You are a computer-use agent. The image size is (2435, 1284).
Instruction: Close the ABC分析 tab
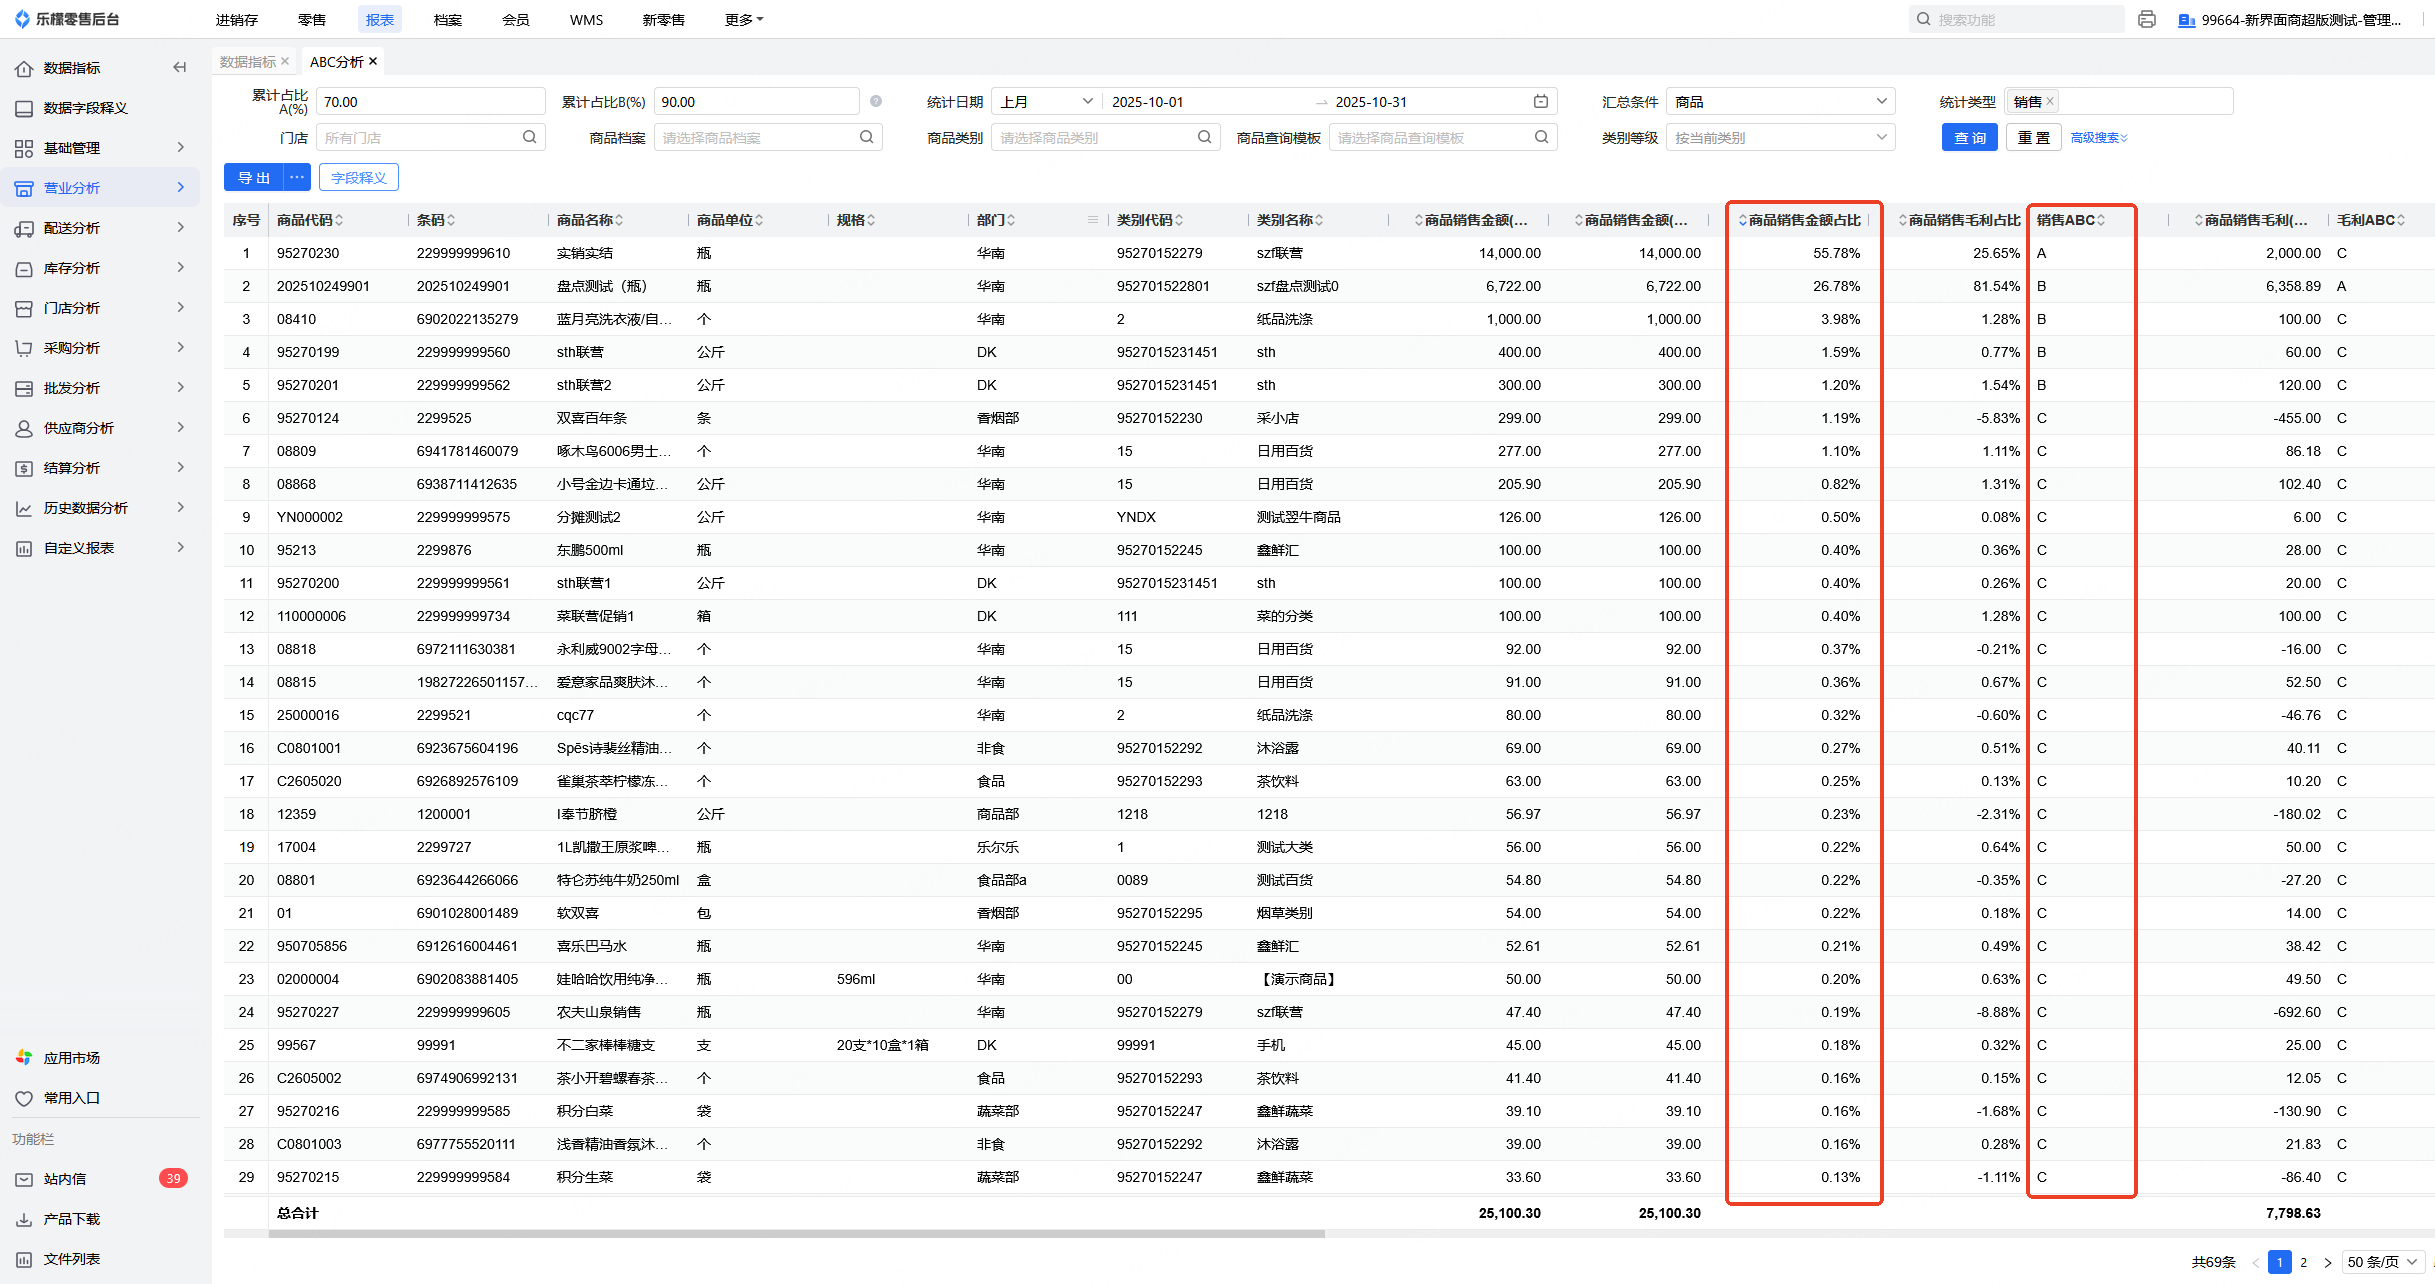373,61
